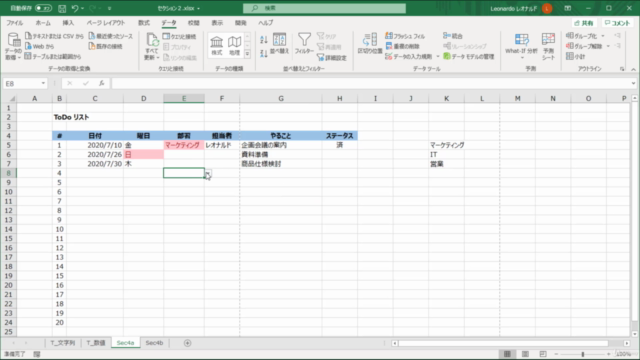Open the Sec4b sheet tab
640x360 pixels.
(x=154, y=343)
